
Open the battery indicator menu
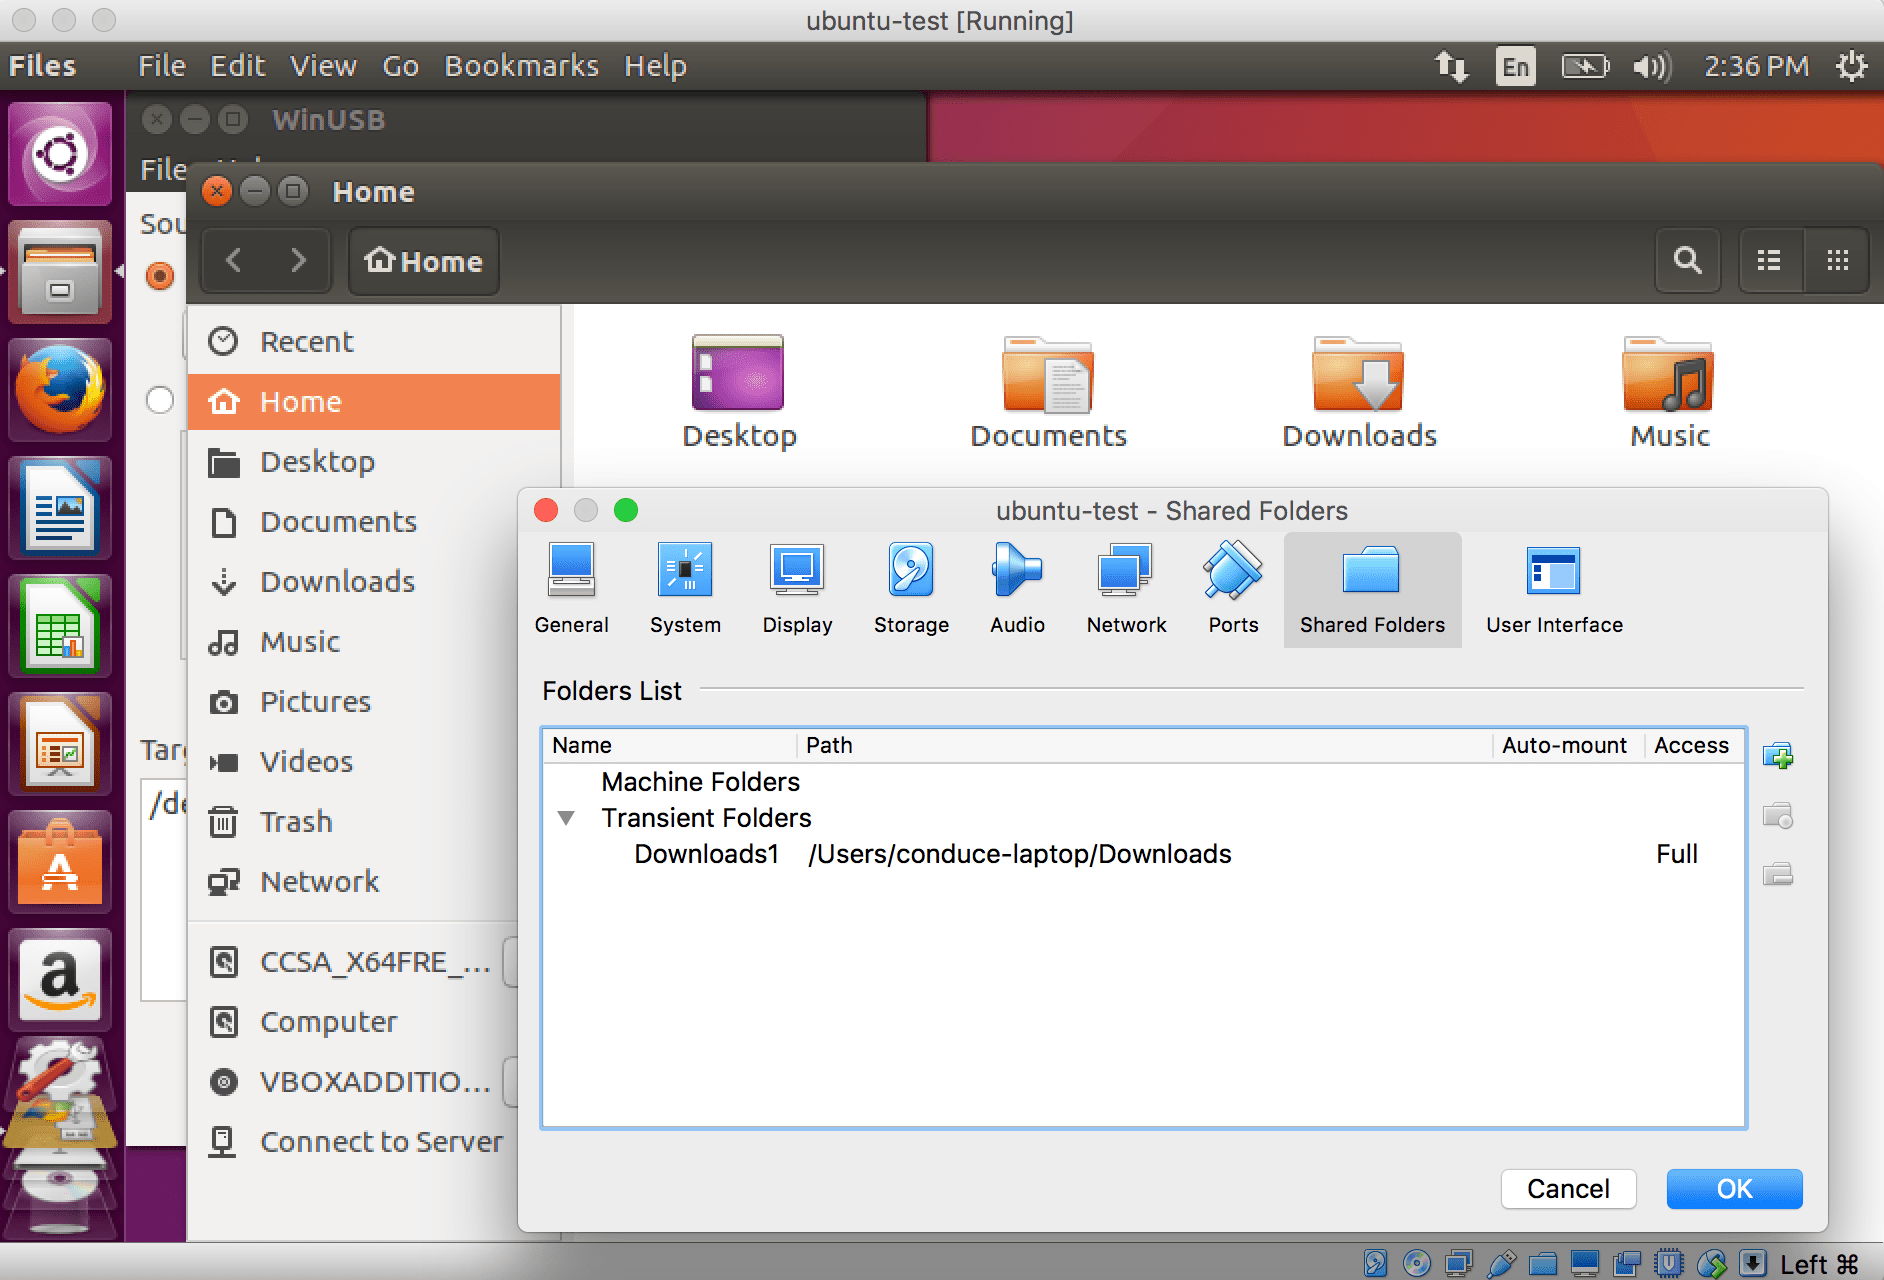tap(1585, 66)
